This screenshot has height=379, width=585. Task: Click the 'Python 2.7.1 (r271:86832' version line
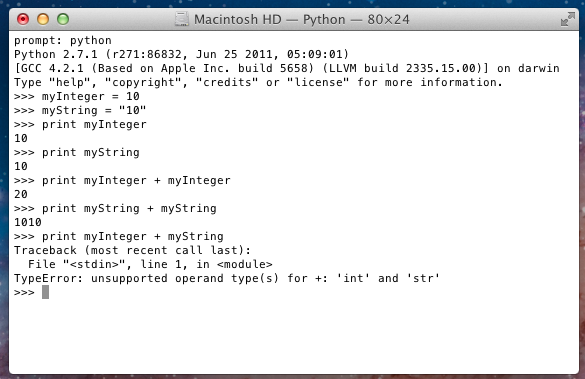click(x=181, y=54)
